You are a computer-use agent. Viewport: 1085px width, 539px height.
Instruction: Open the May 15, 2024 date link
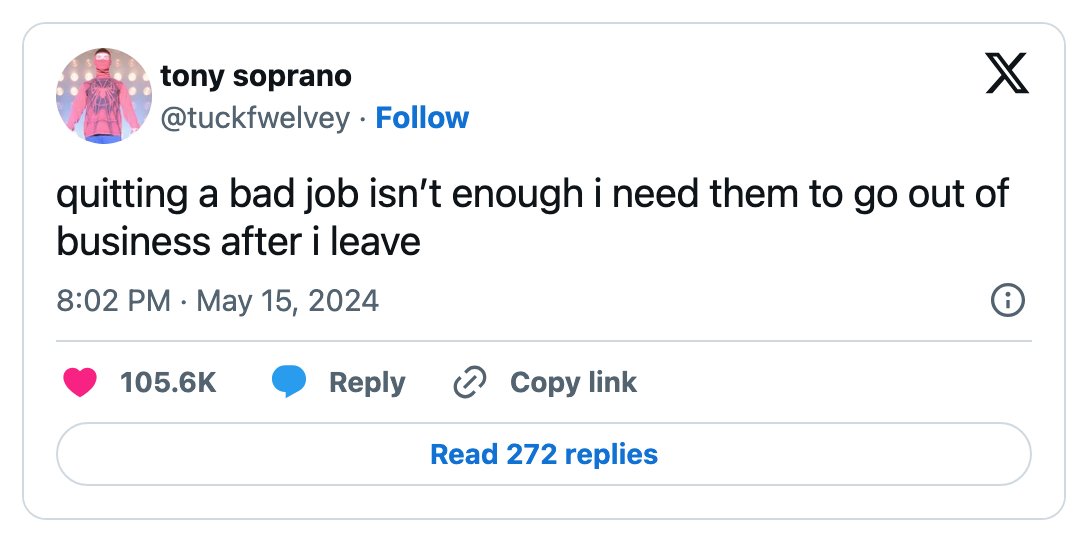pyautogui.click(x=288, y=301)
